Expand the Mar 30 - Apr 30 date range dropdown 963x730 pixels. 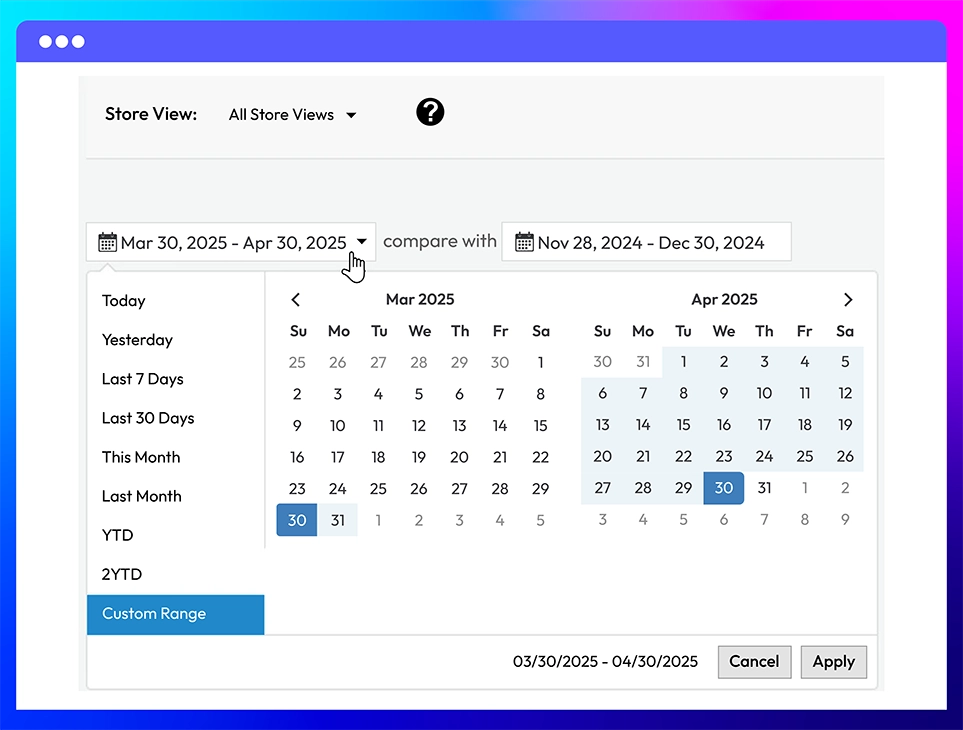(x=231, y=242)
